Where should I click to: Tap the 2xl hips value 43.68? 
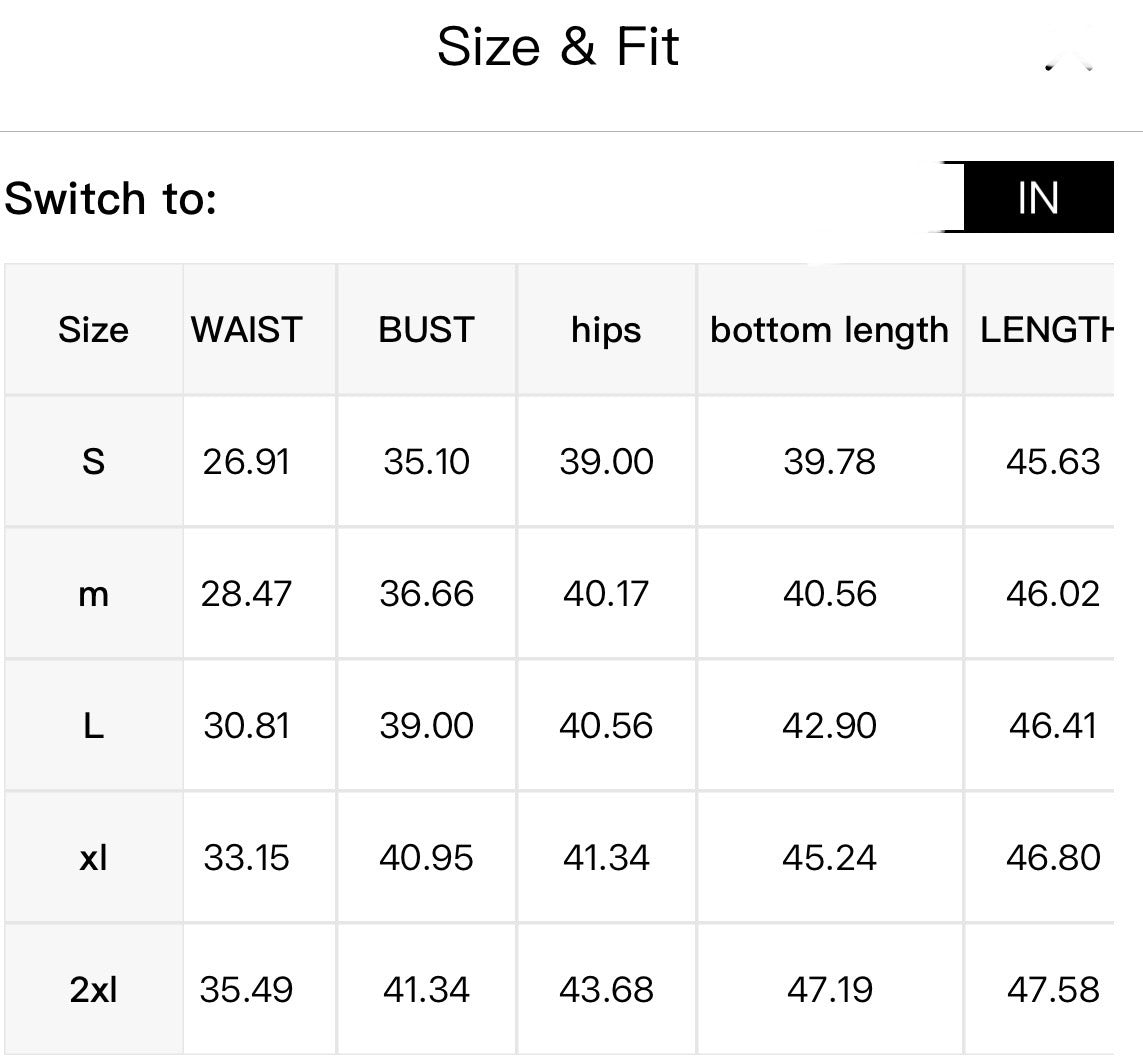[x=606, y=990]
